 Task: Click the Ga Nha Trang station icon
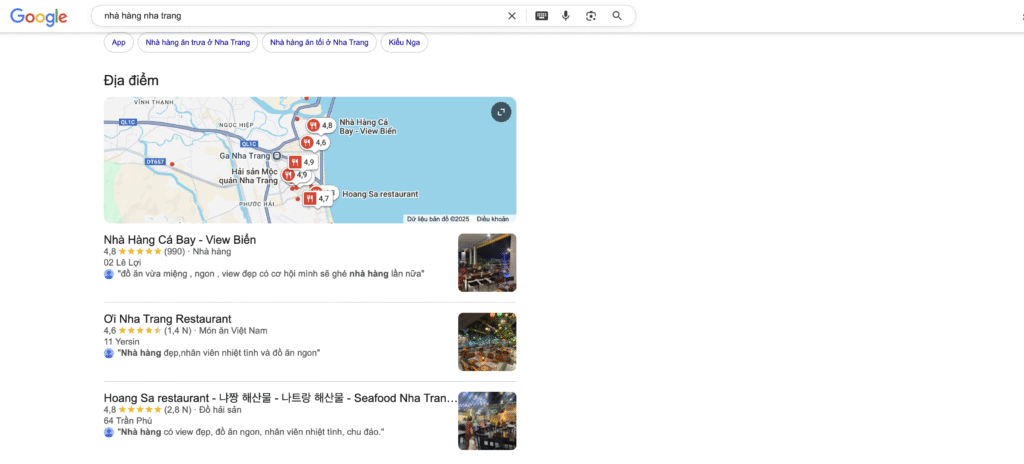click(277, 156)
